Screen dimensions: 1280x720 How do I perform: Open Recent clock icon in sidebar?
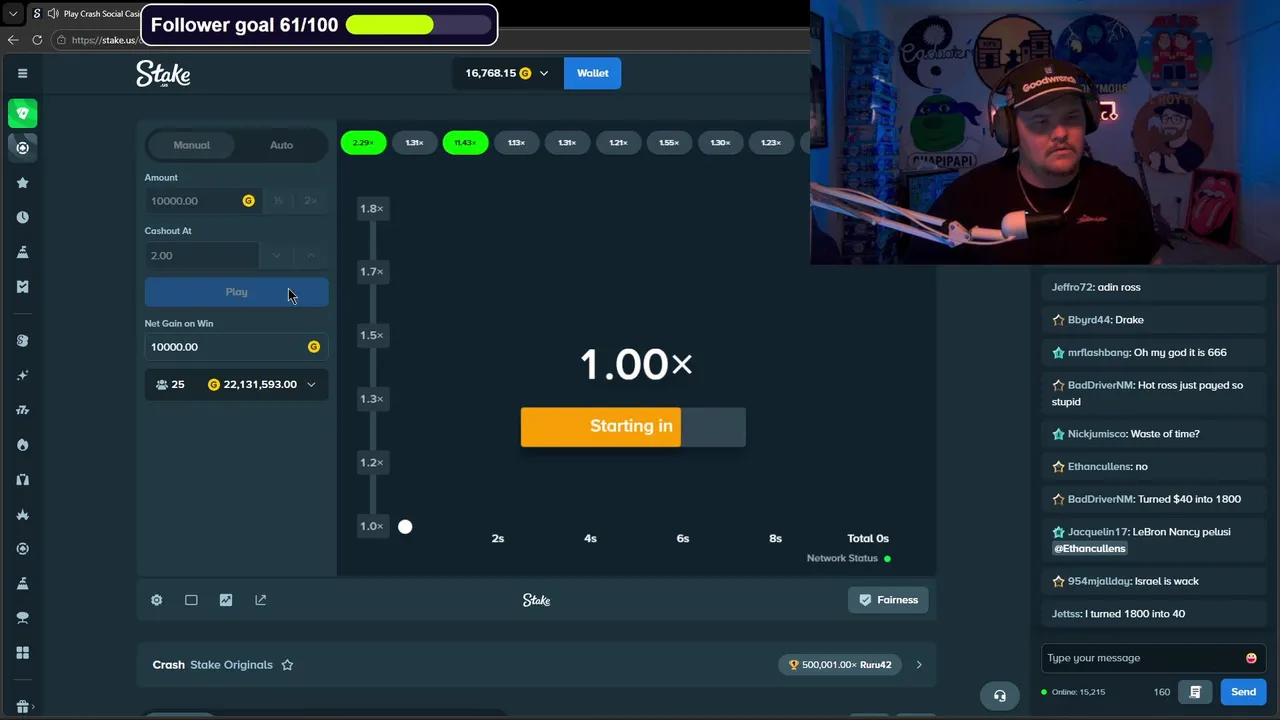point(22,217)
